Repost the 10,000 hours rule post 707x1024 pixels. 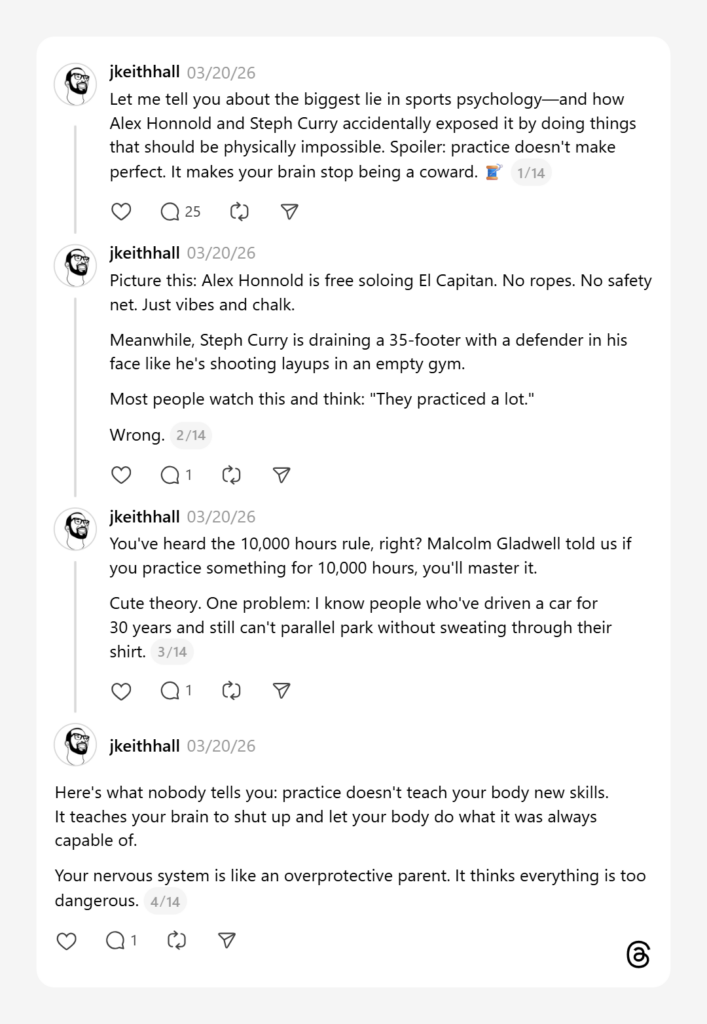(232, 690)
